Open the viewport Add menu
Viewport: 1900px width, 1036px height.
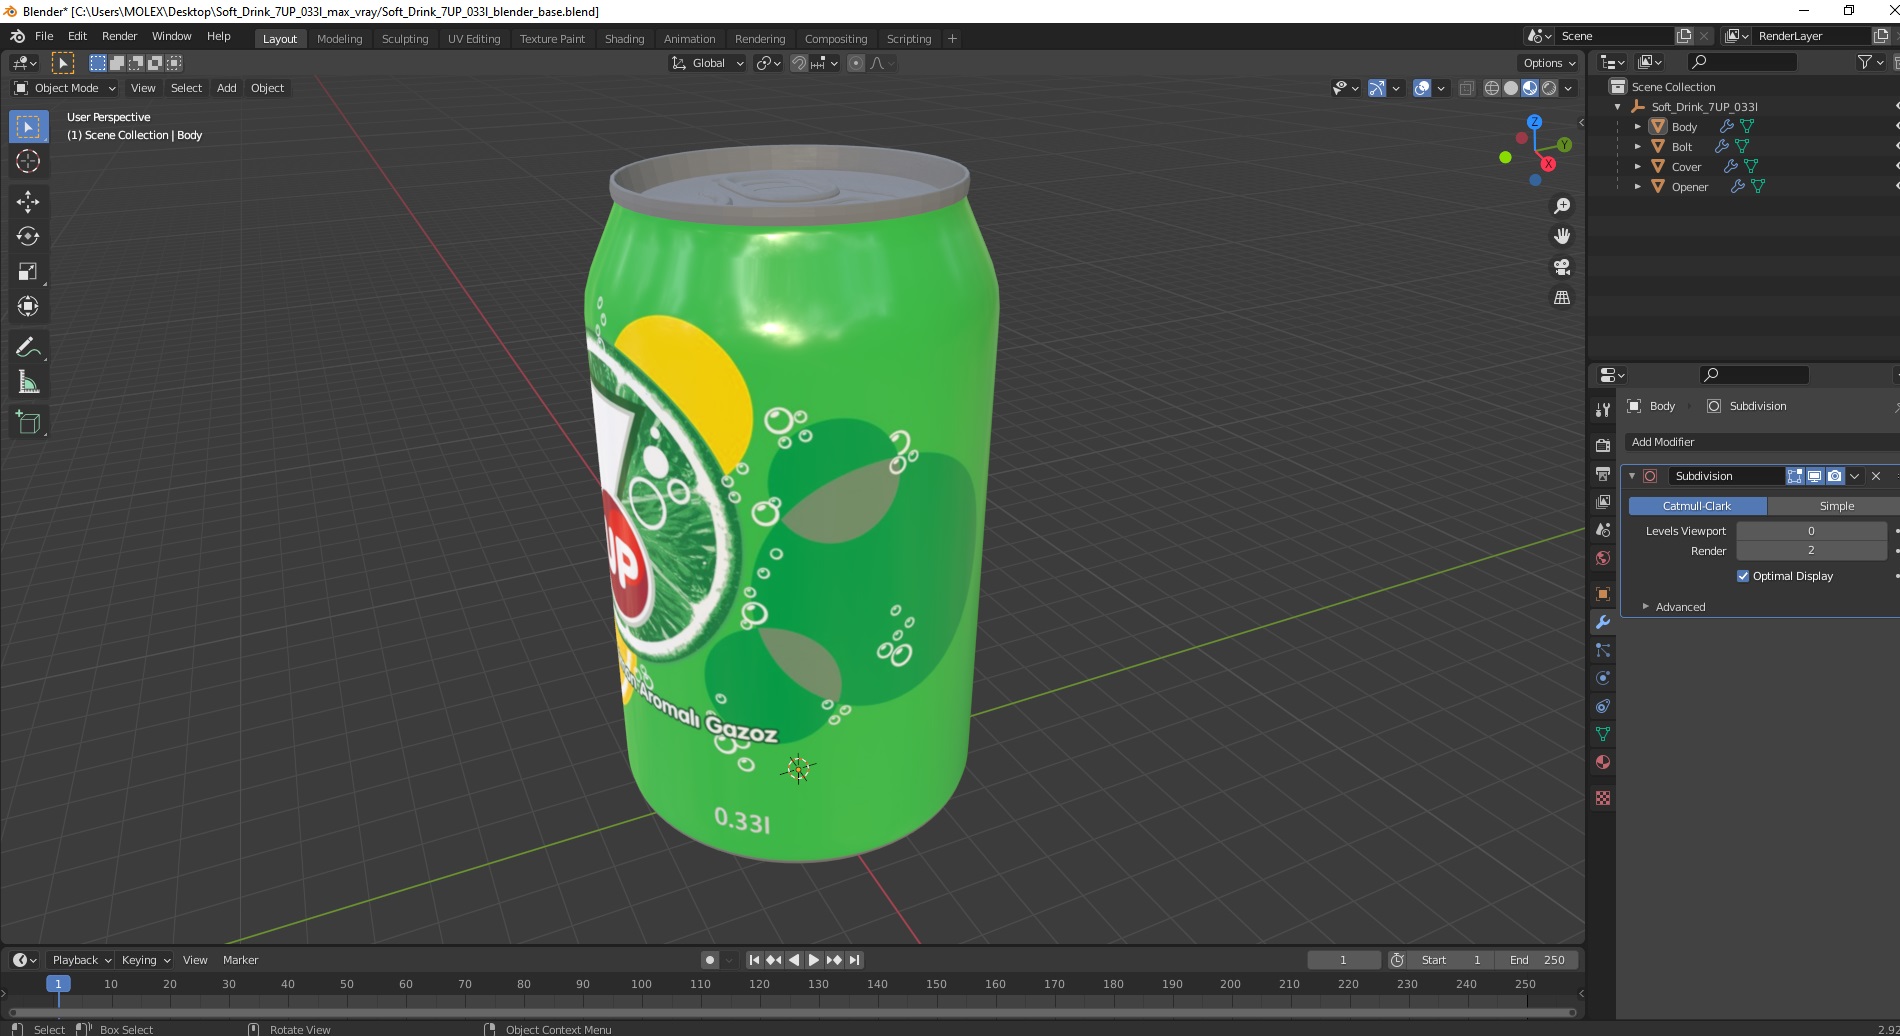click(x=227, y=88)
